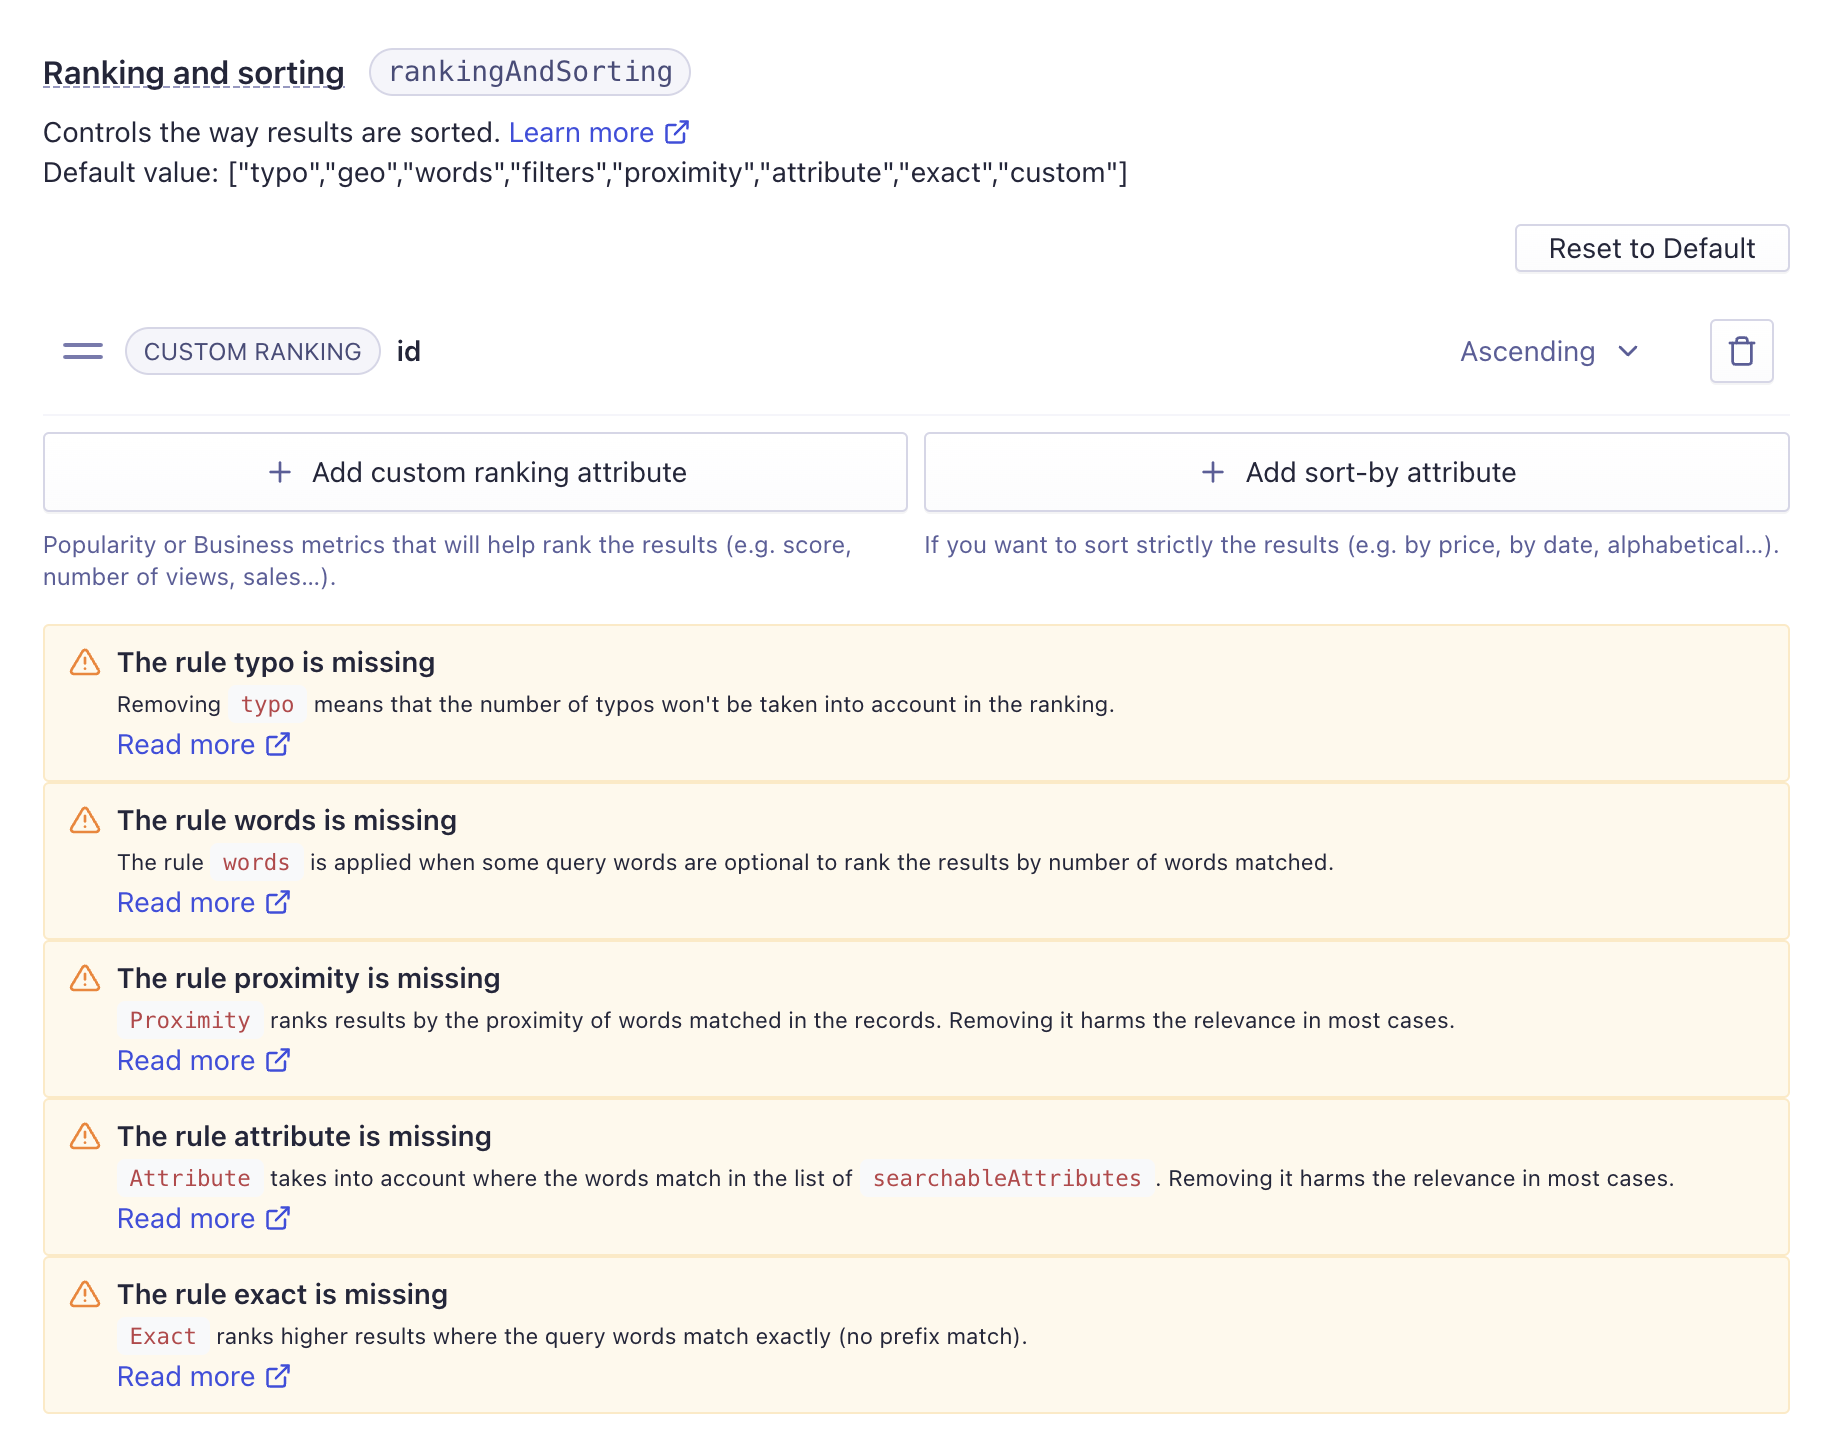Image resolution: width=1834 pixels, height=1434 pixels.
Task: Click the typo code label
Action: pos(267,704)
